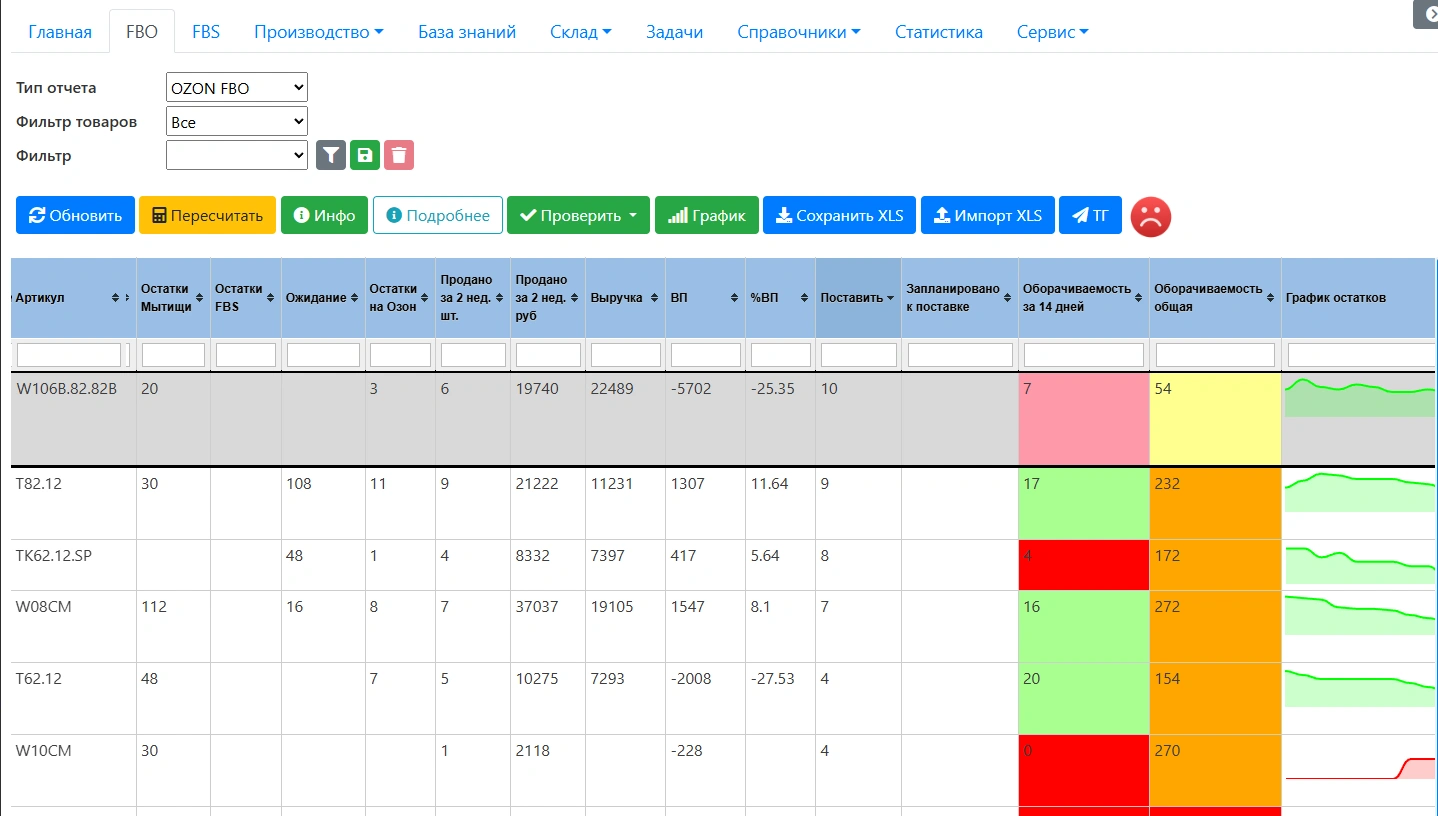
Task: Click the Подробнее button
Action: click(x=438, y=215)
